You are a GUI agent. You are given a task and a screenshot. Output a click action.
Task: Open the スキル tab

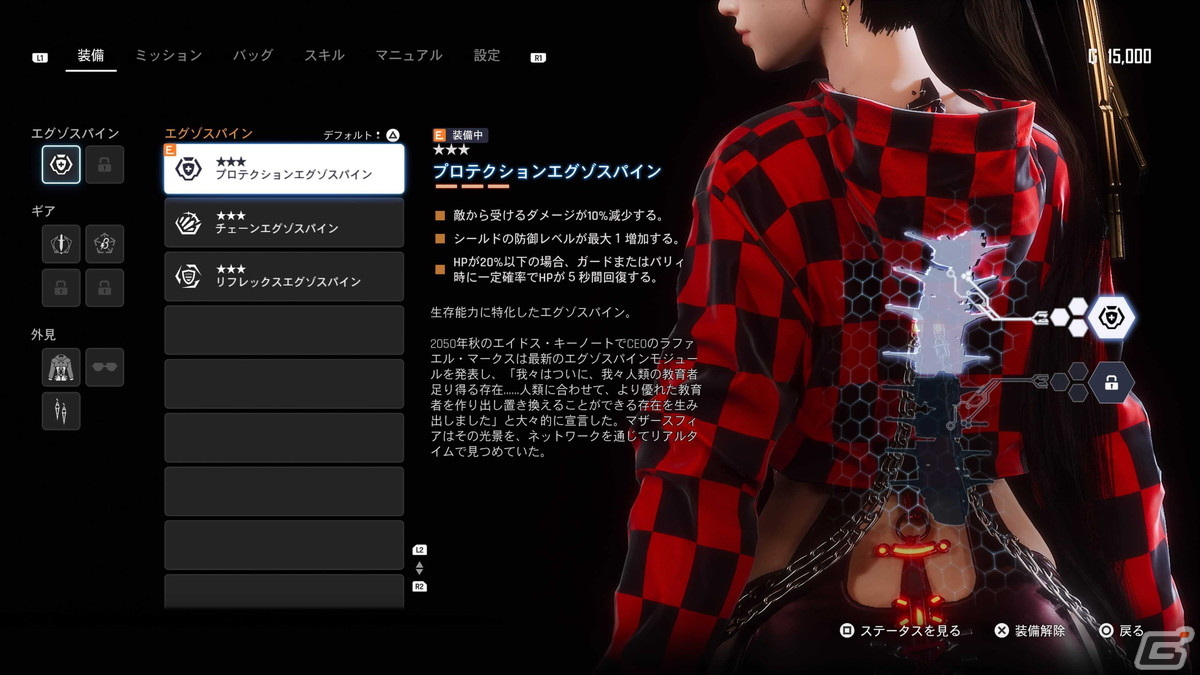click(x=325, y=56)
